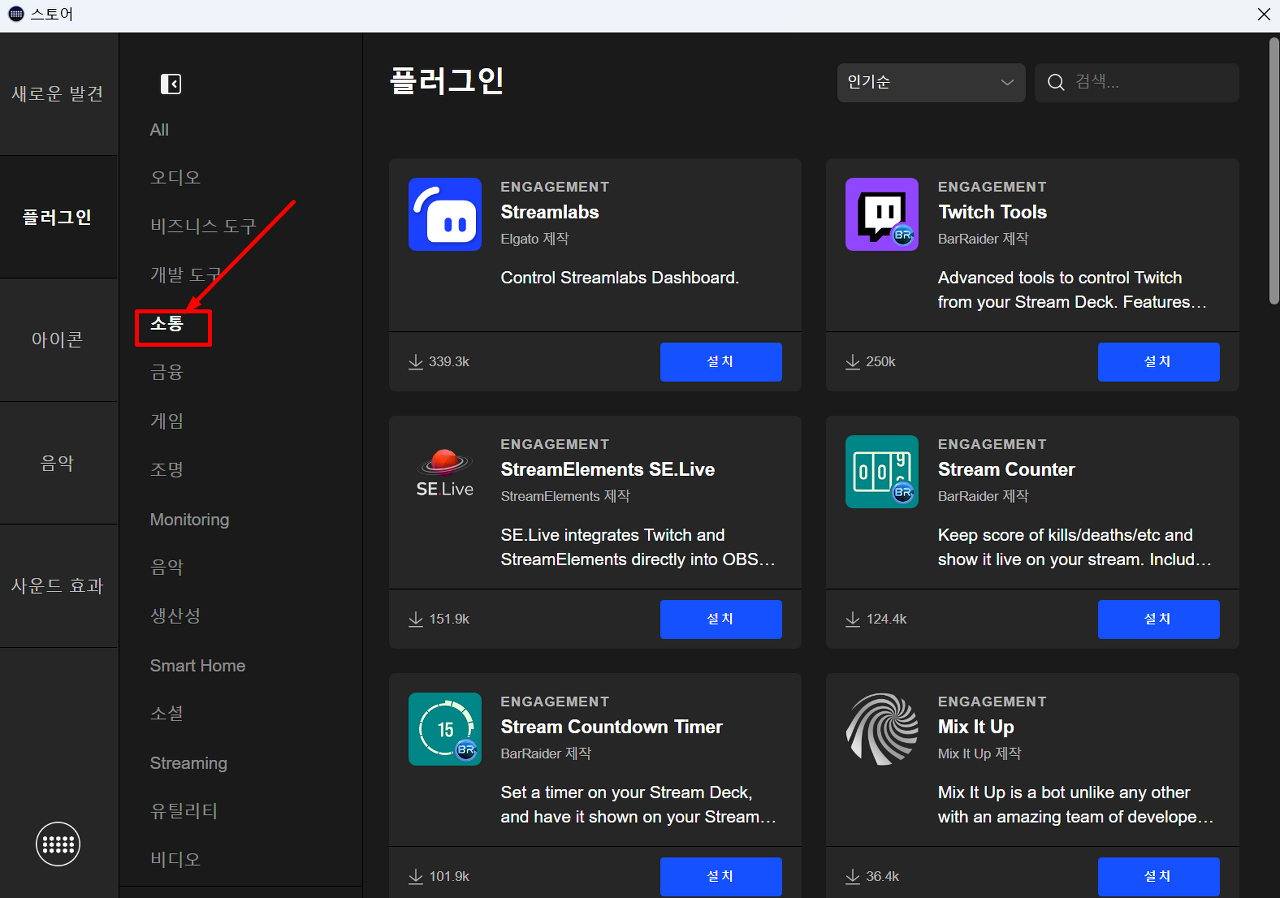Select the 소설 category
Image resolution: width=1280 pixels, height=898 pixels.
167,713
